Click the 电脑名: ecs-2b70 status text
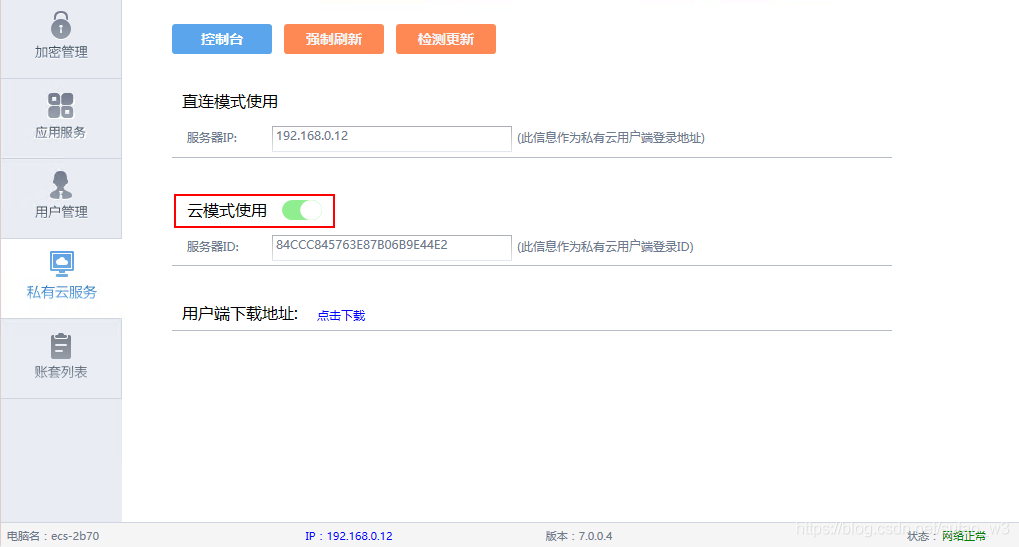The height and width of the screenshot is (547, 1019). pos(53,536)
